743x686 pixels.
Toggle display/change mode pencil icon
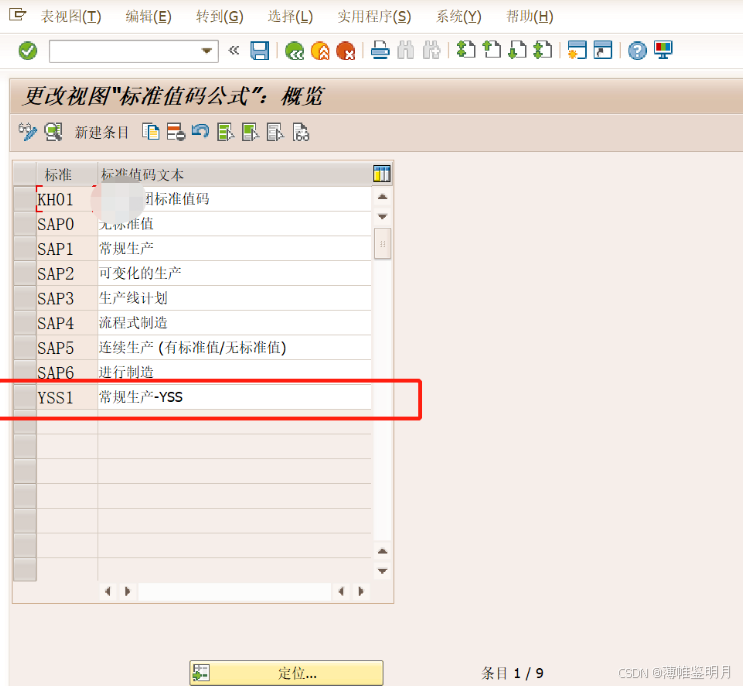click(x=27, y=132)
